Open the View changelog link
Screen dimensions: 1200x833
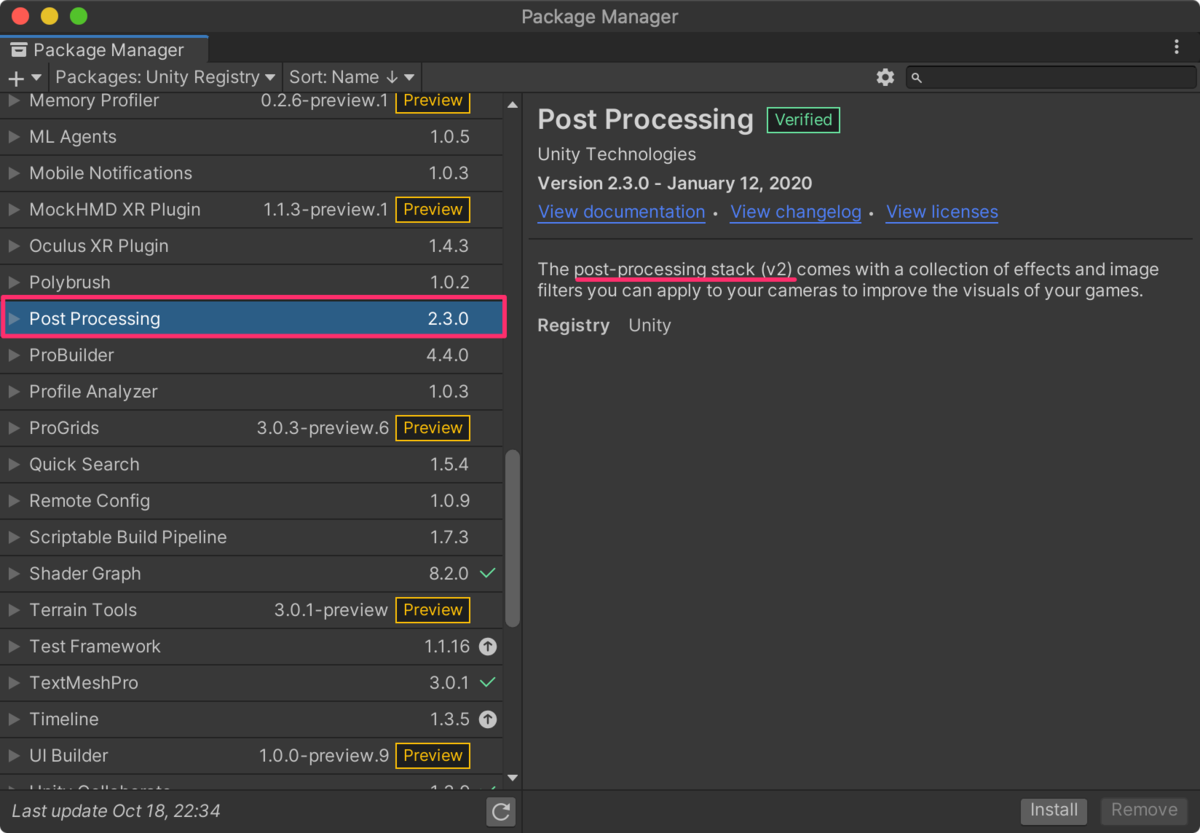click(x=796, y=212)
